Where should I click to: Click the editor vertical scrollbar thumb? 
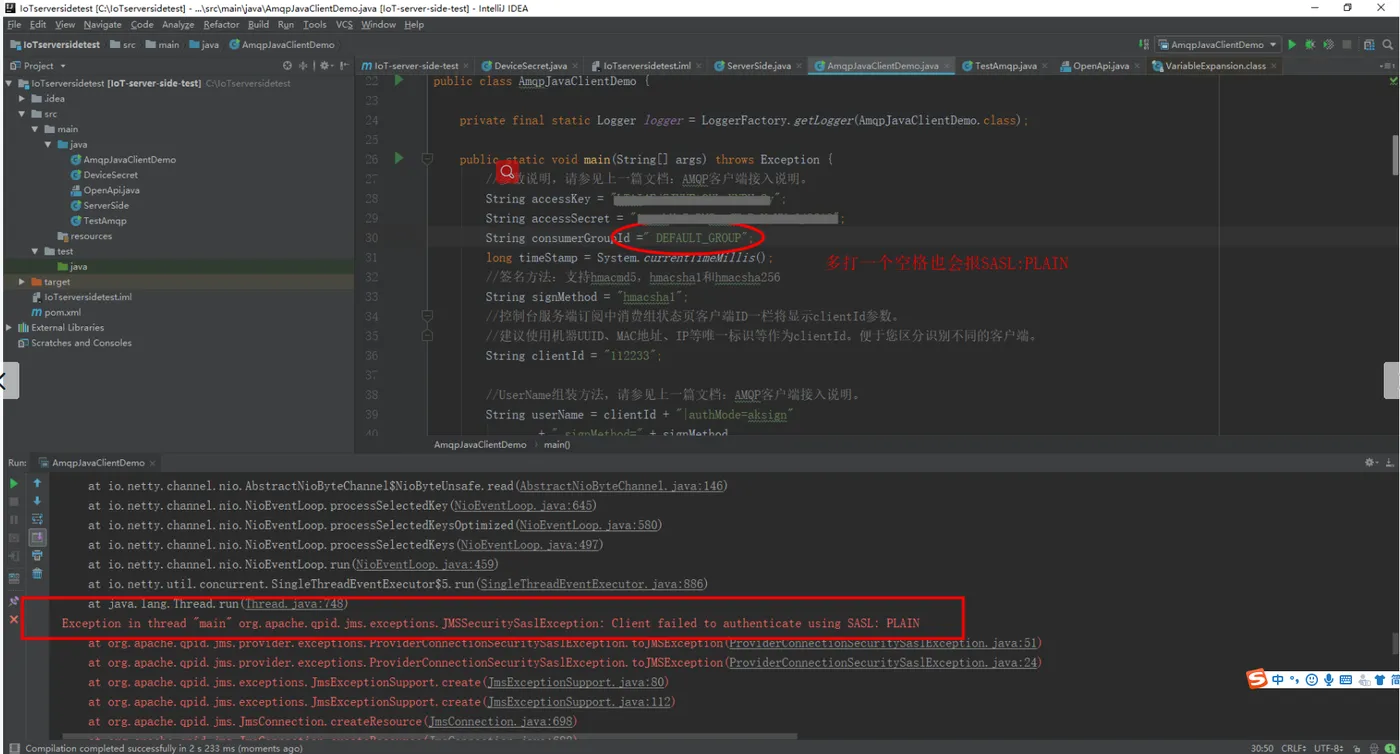[1395, 155]
